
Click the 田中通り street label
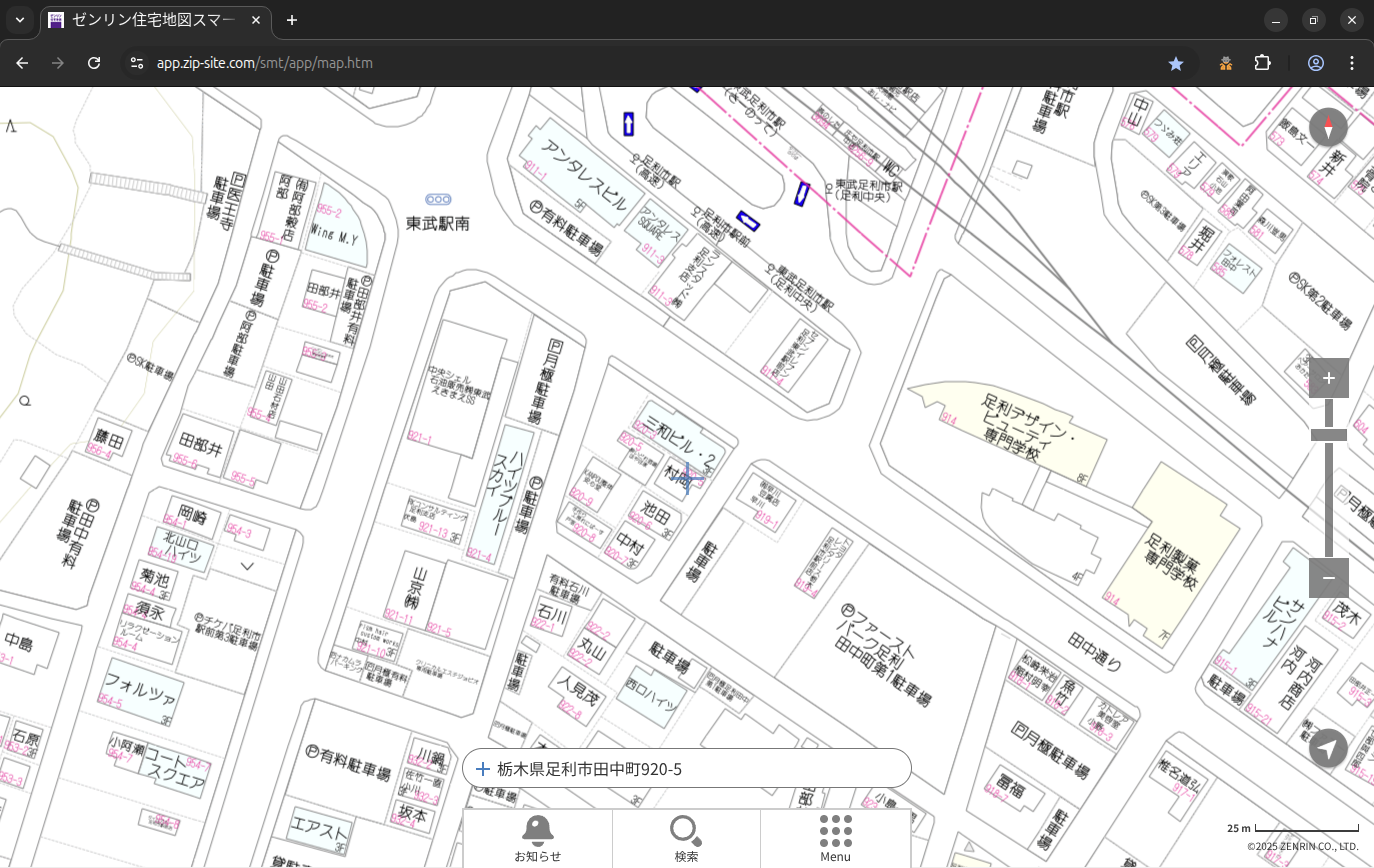coord(1095,652)
